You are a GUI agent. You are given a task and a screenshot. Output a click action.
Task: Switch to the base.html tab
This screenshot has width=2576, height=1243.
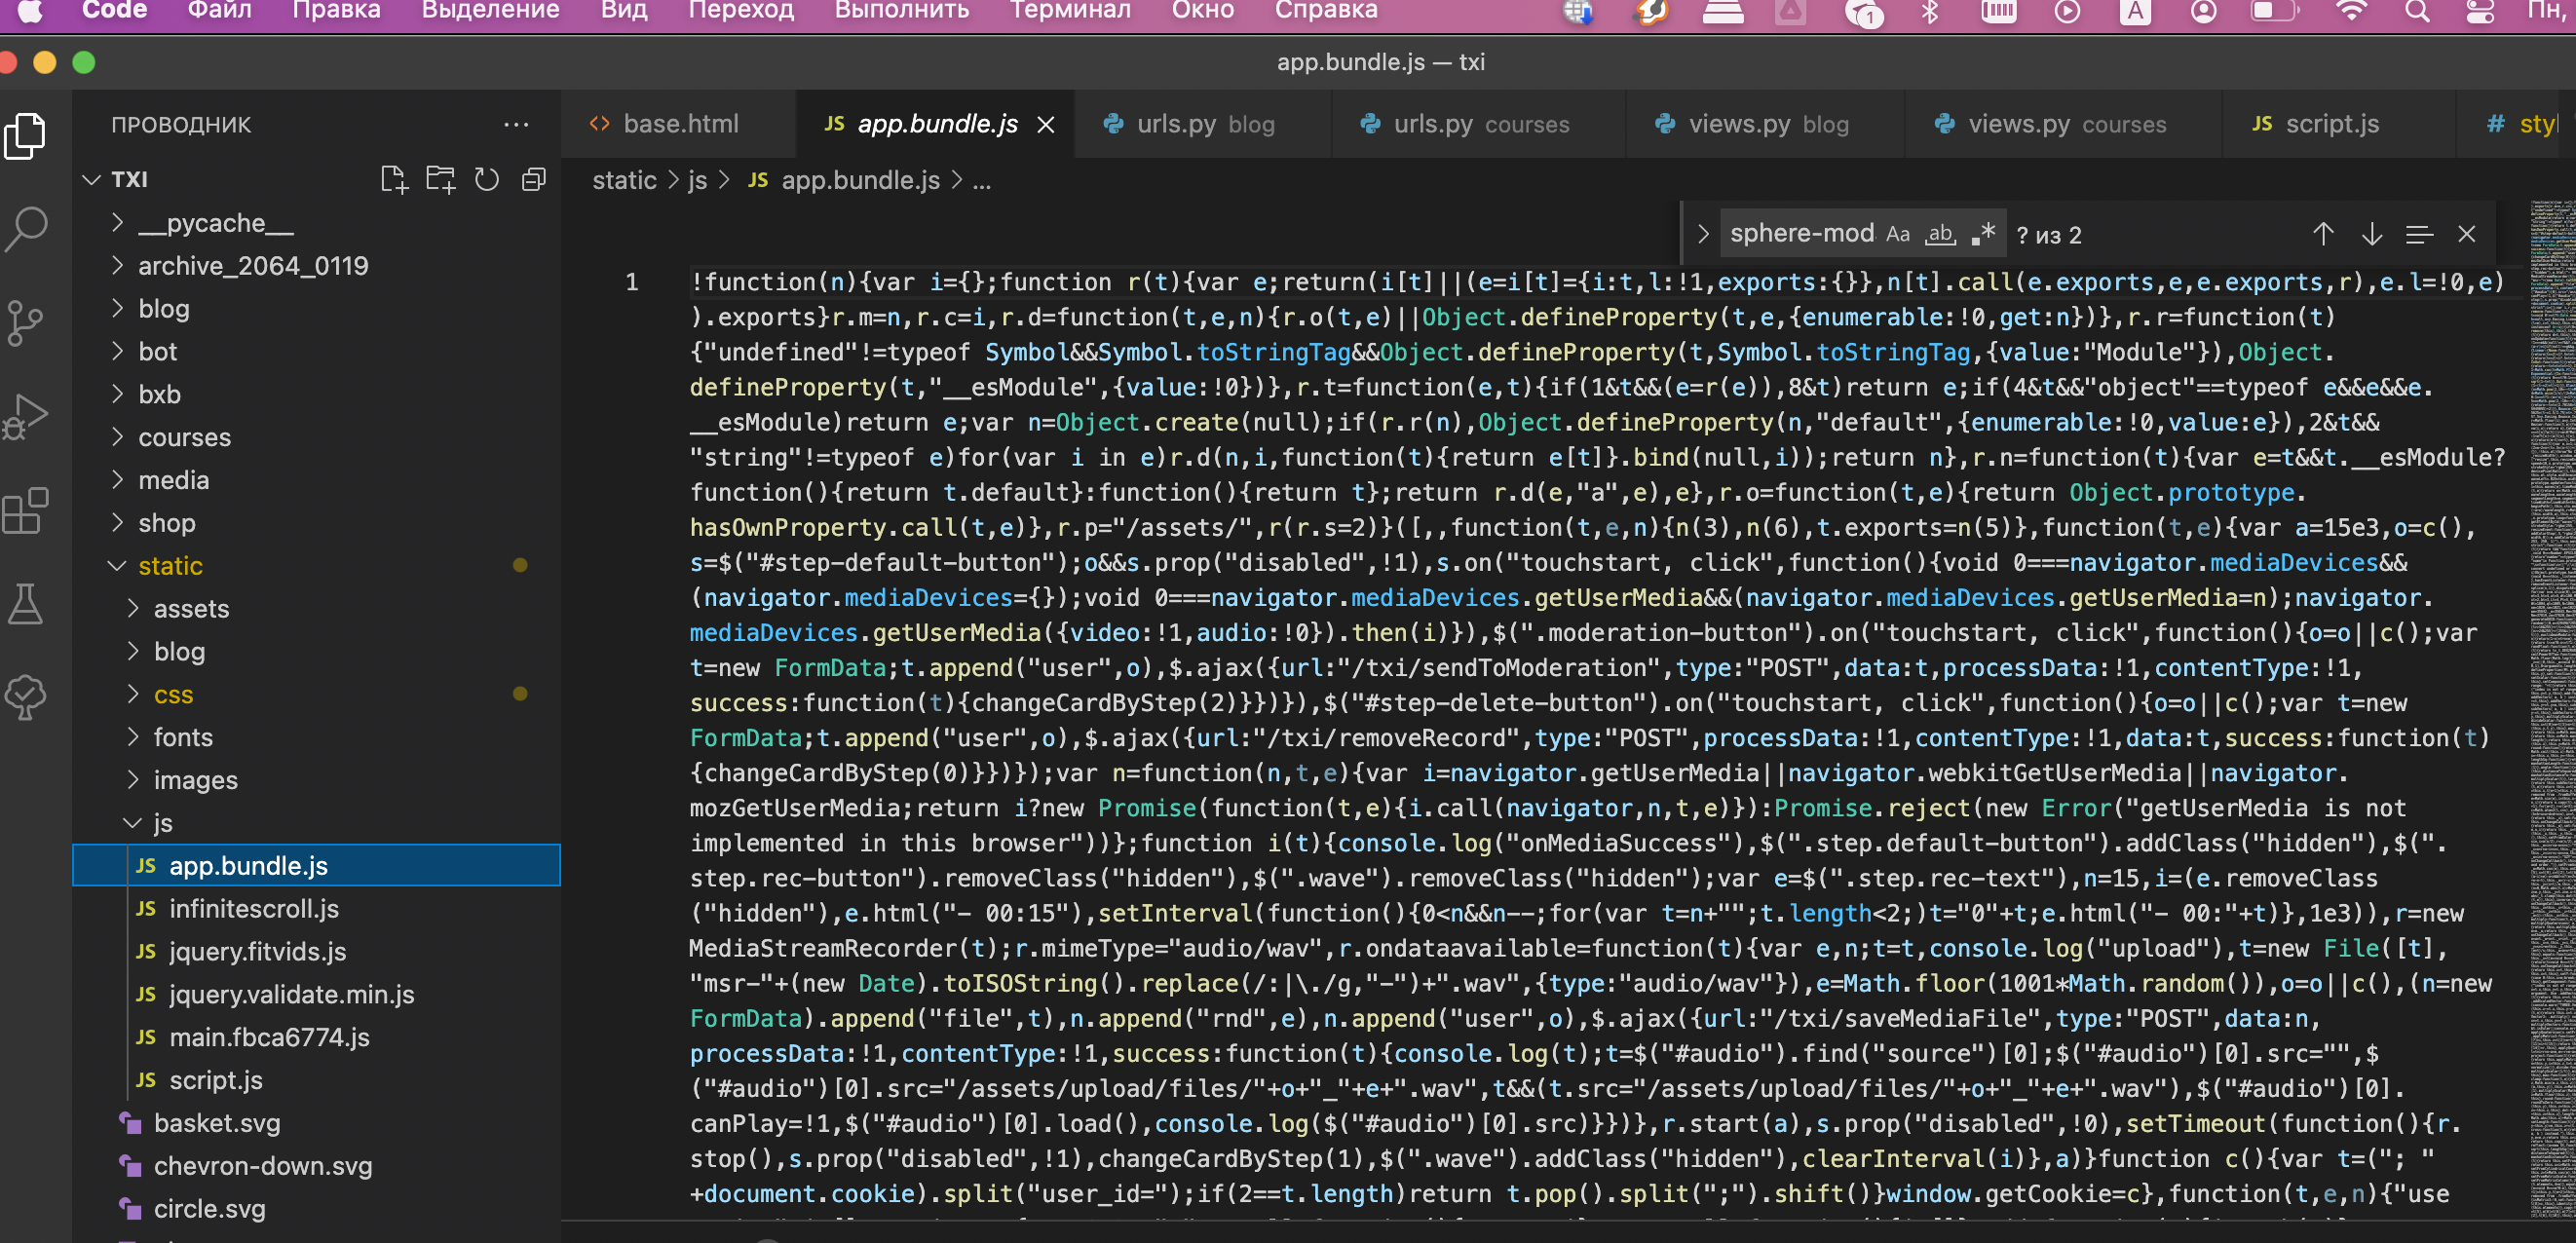680,124
